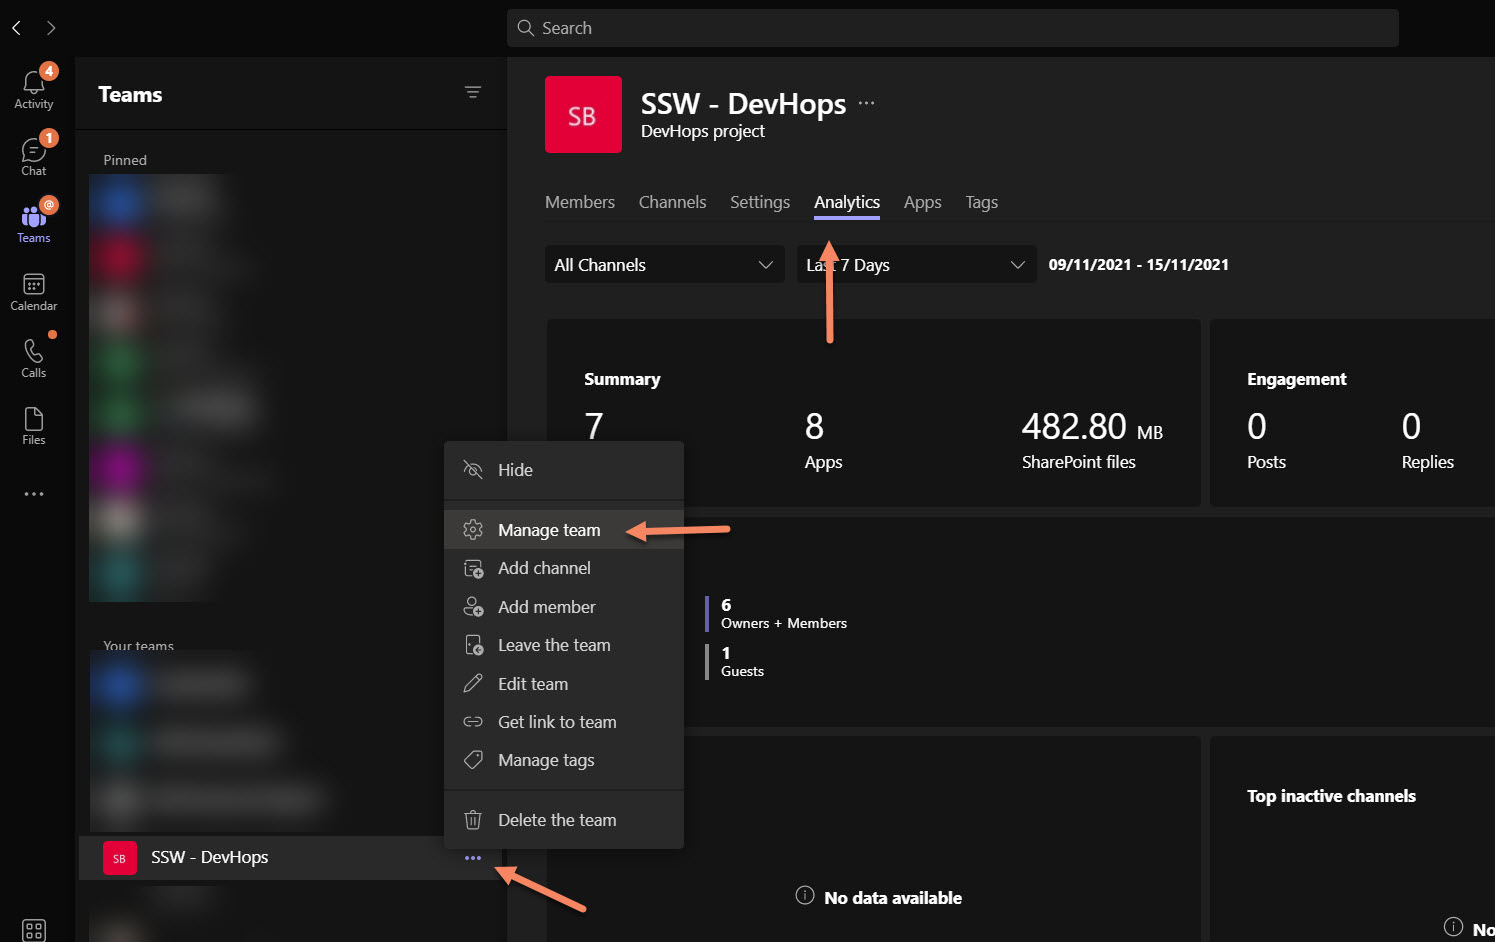
Task: Click the Search input field
Action: (x=952, y=28)
